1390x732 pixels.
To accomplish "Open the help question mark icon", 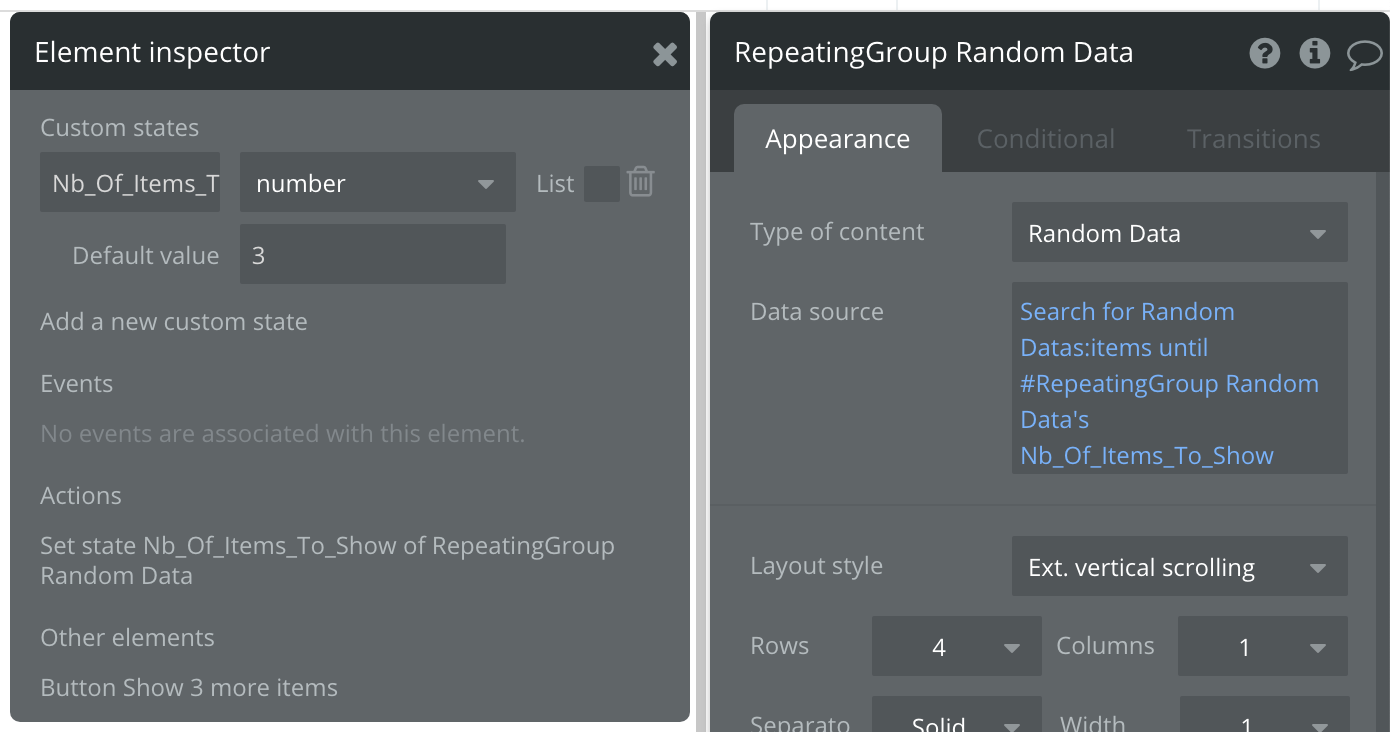I will [x=1265, y=53].
